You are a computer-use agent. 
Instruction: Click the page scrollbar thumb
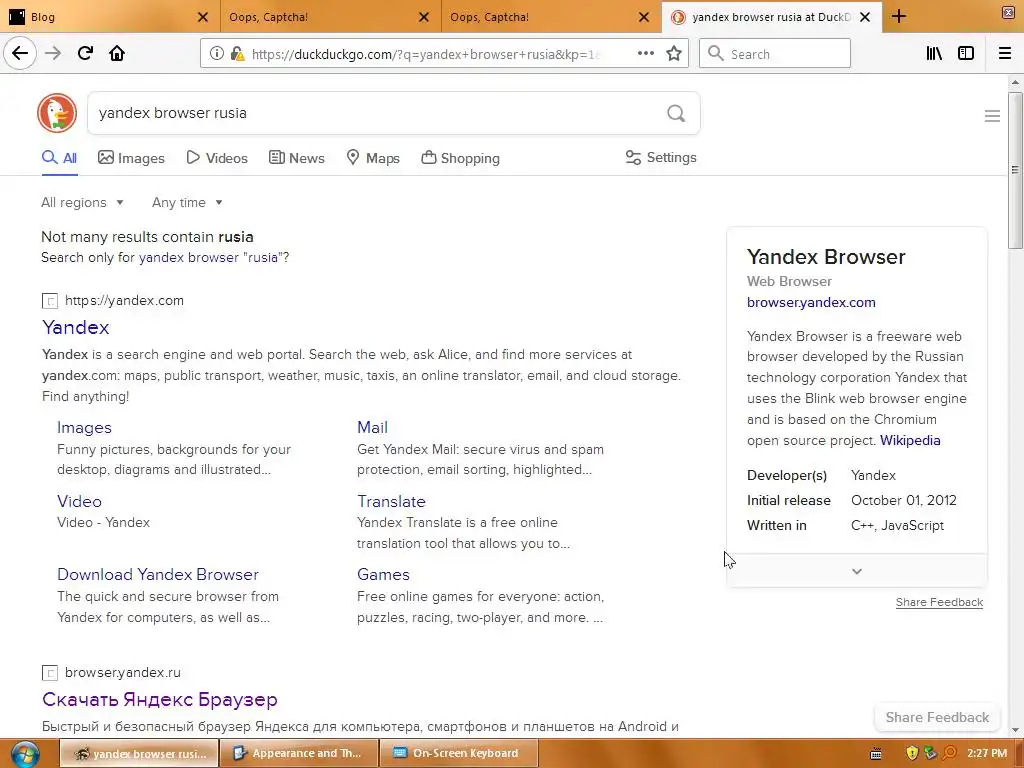(x=1015, y=170)
